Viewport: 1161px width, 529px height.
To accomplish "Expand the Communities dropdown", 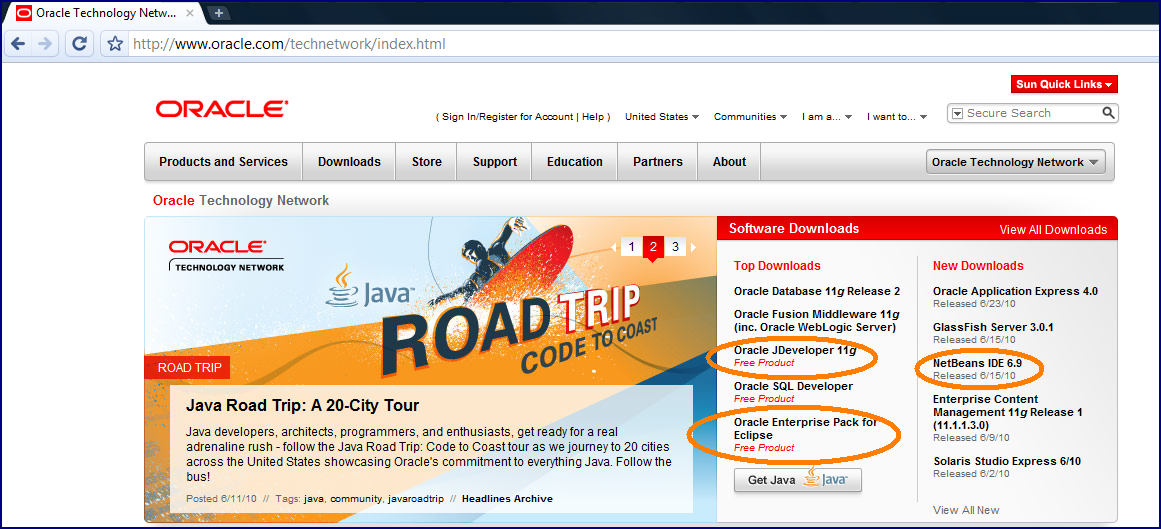I will pyautogui.click(x=750, y=116).
